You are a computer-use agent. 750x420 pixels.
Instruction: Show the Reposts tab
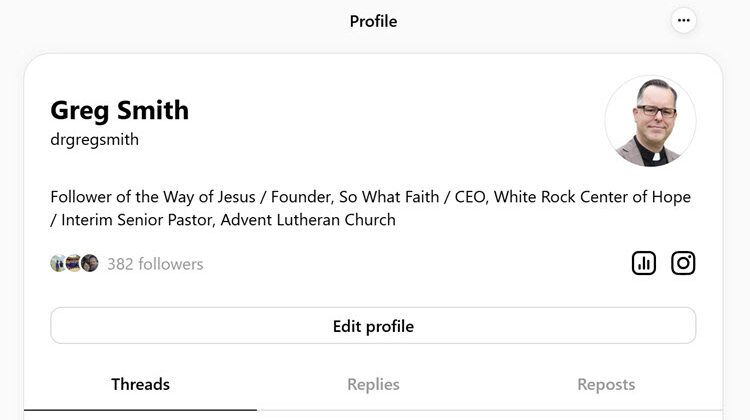[606, 384]
